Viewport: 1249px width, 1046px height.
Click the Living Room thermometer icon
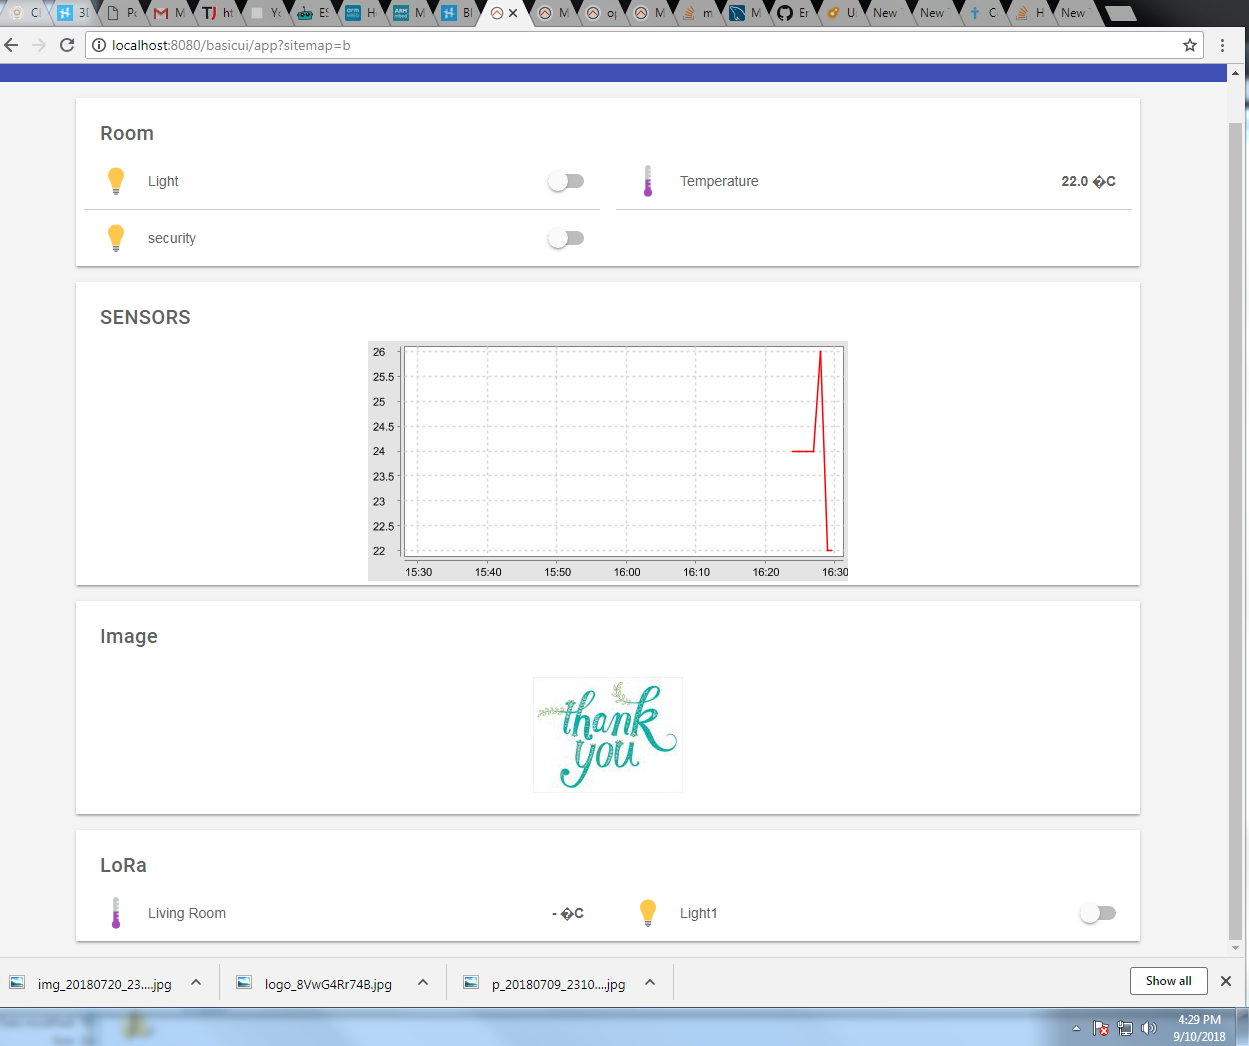pyautogui.click(x=116, y=913)
